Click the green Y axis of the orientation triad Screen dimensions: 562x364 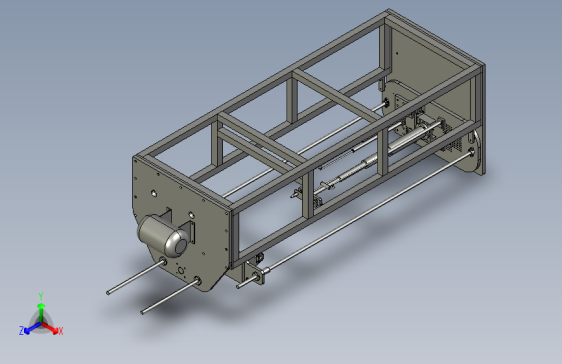41,312
